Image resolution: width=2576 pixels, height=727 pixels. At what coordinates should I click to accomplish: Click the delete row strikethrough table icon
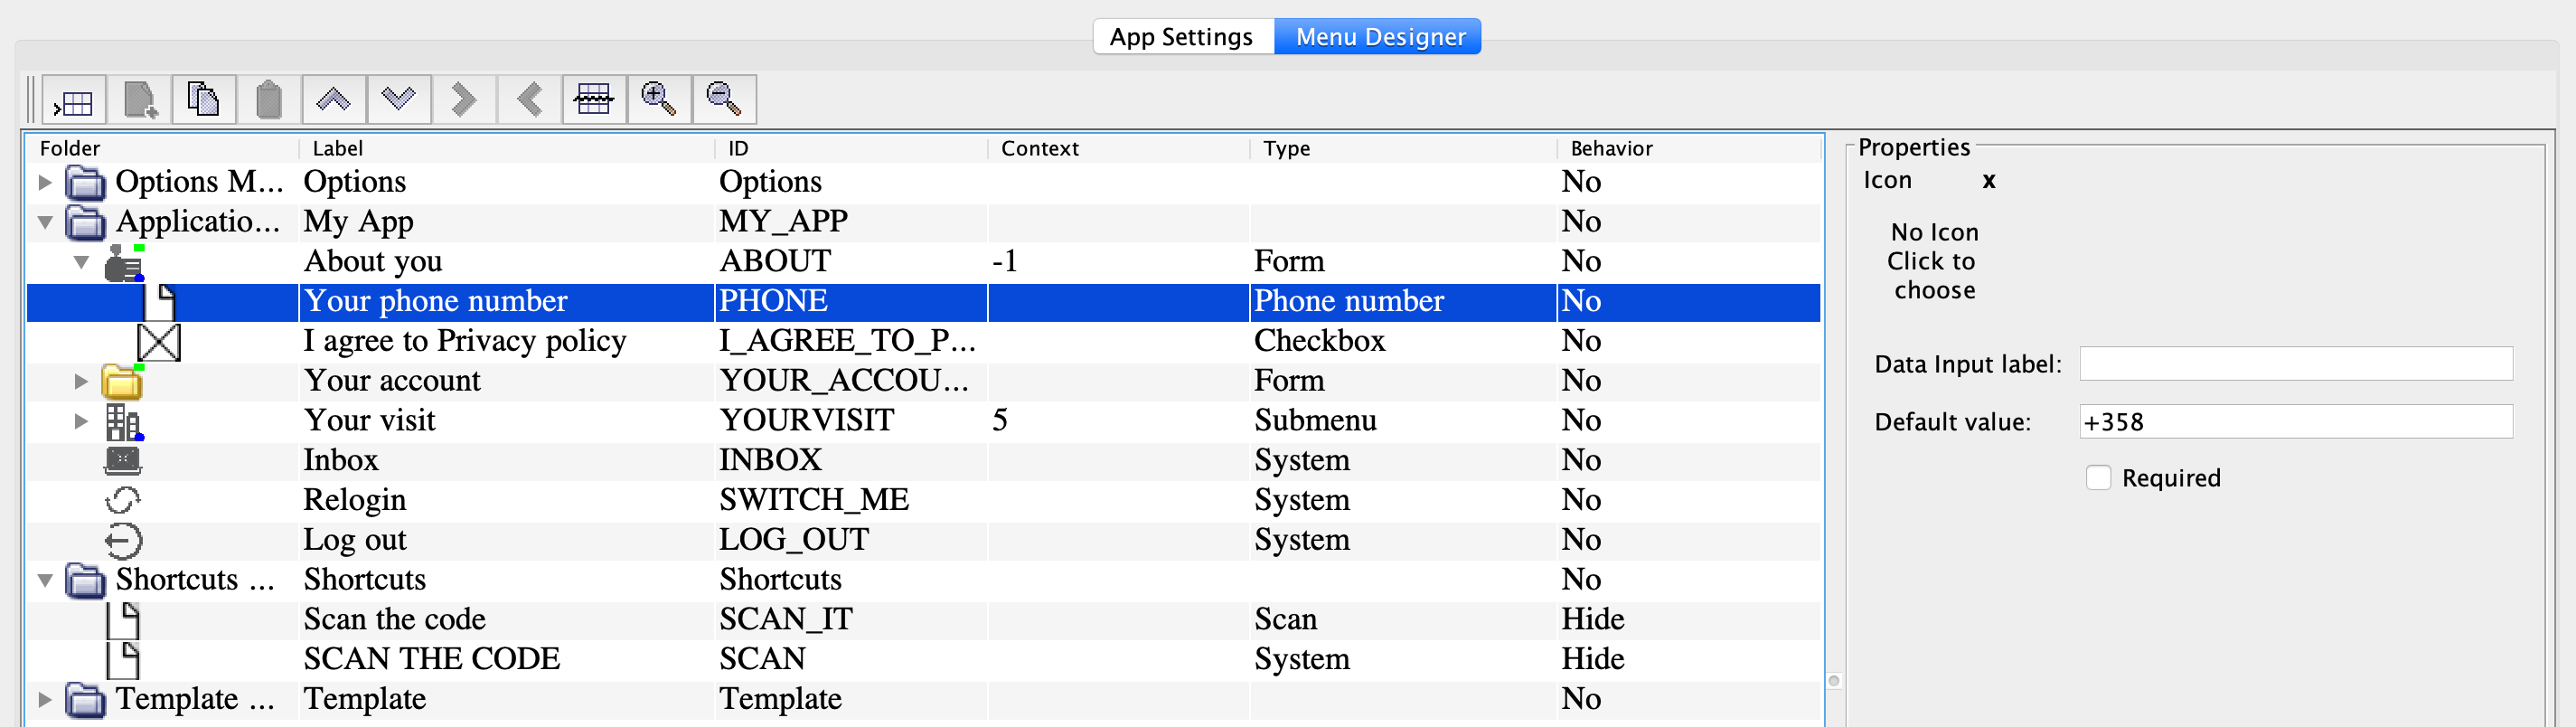pos(594,101)
